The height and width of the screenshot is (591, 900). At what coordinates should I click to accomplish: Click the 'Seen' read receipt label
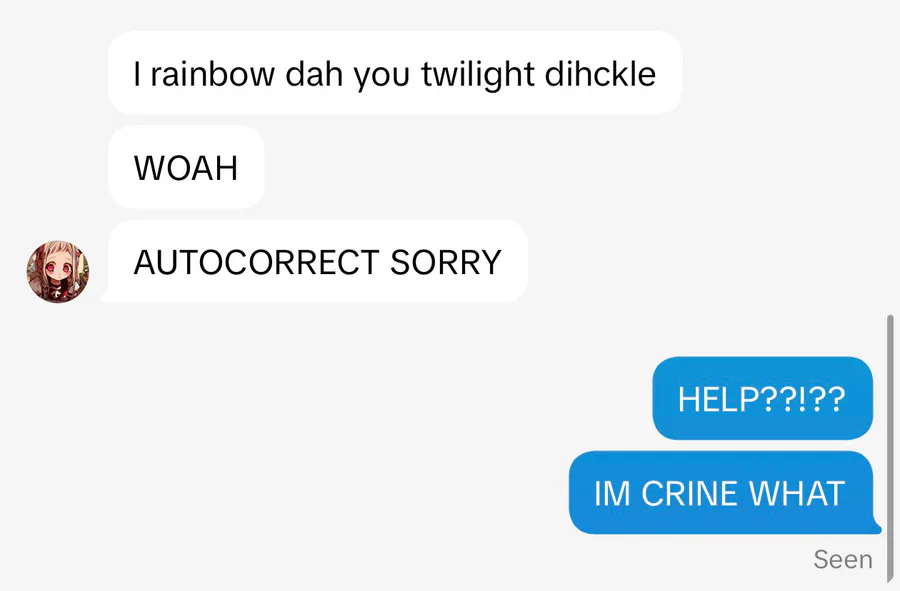[x=843, y=559]
